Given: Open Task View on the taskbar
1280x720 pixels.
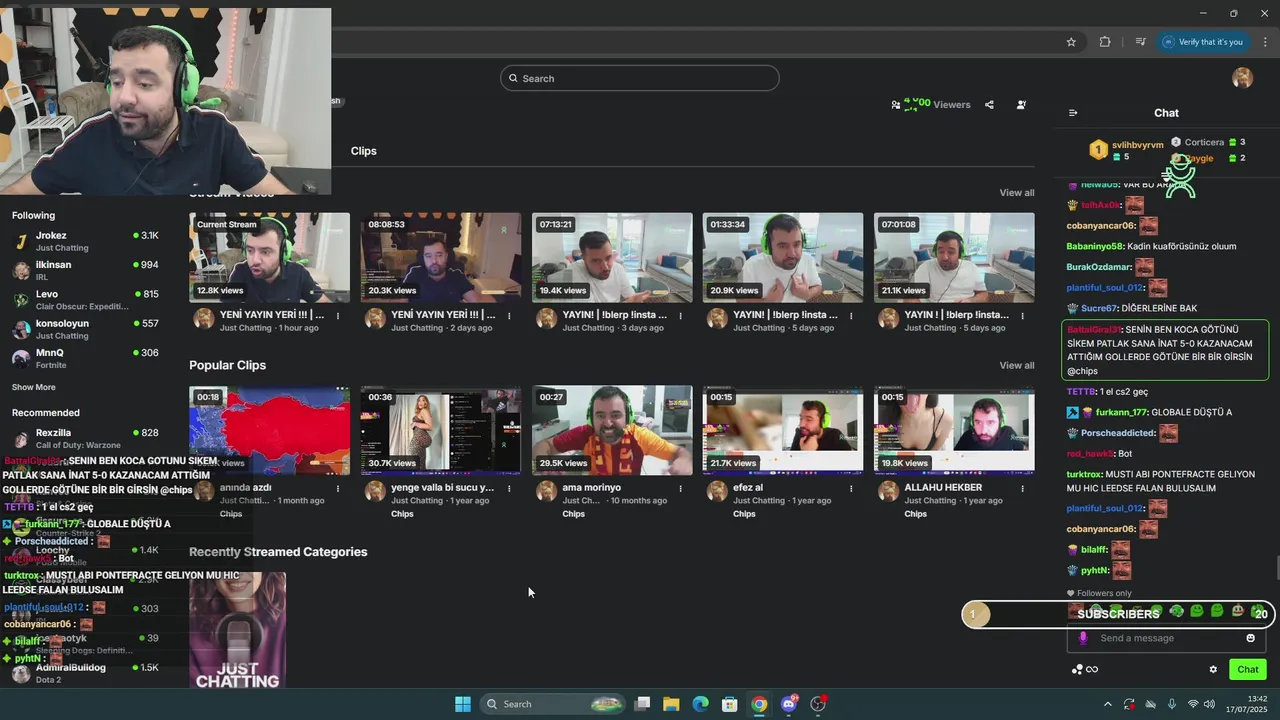Looking at the screenshot, I should (x=642, y=704).
